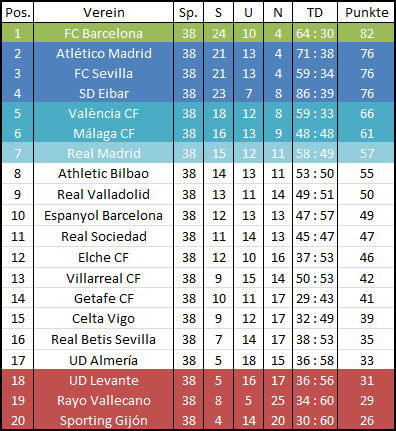Image resolution: width=396 pixels, height=431 pixels.
Task: Click position number 18 cell
Action: (18, 380)
